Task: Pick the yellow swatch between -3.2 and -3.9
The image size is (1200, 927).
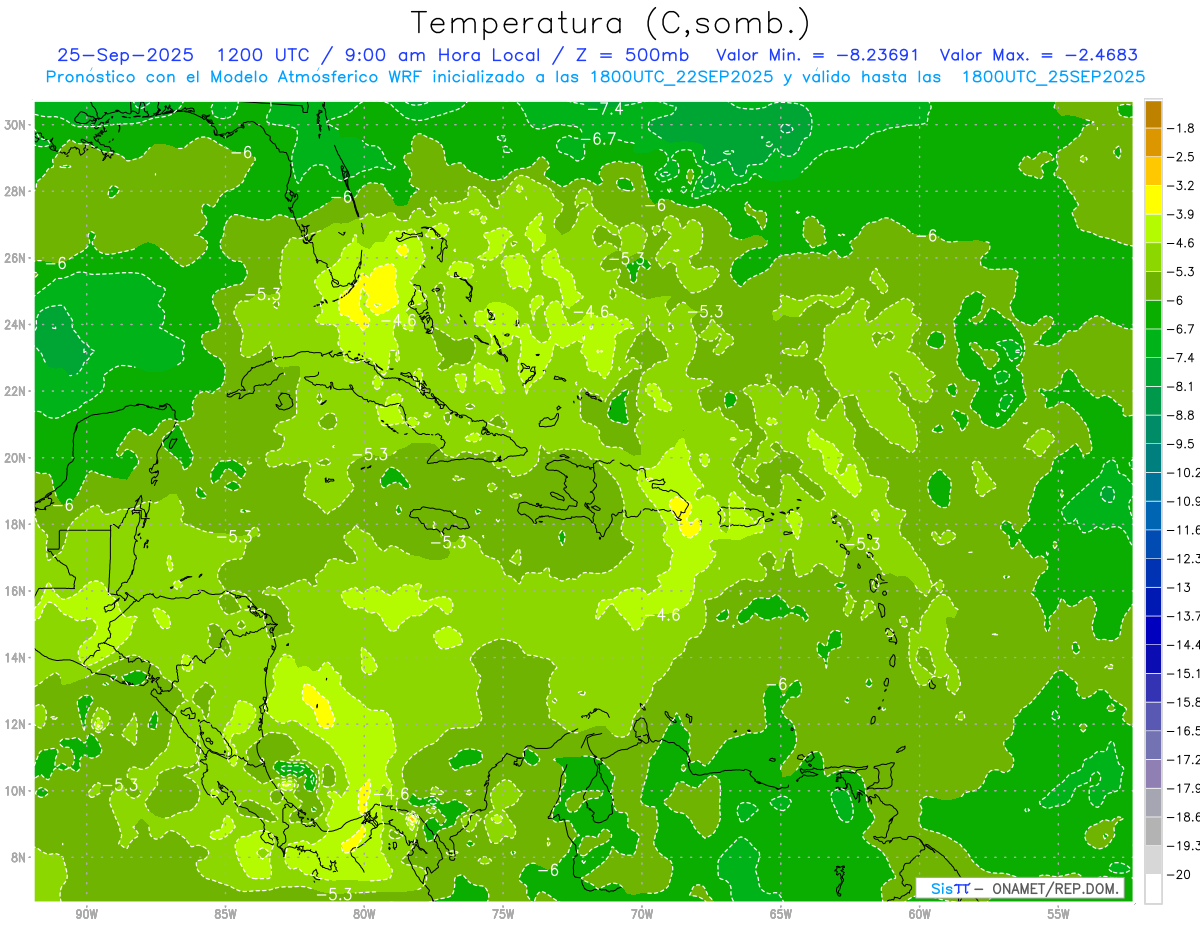Action: click(x=1153, y=199)
